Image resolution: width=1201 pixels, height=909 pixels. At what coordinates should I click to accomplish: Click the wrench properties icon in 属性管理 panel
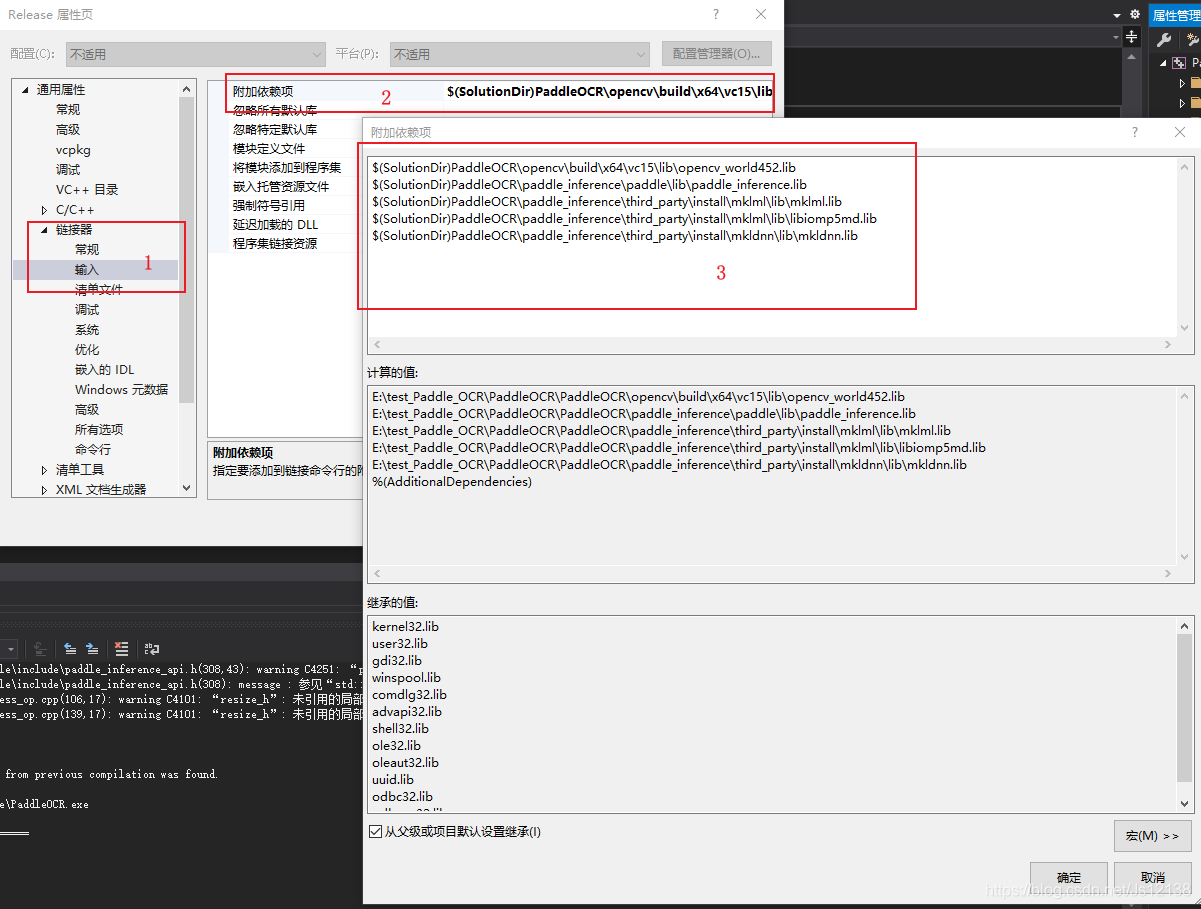pos(1164,40)
